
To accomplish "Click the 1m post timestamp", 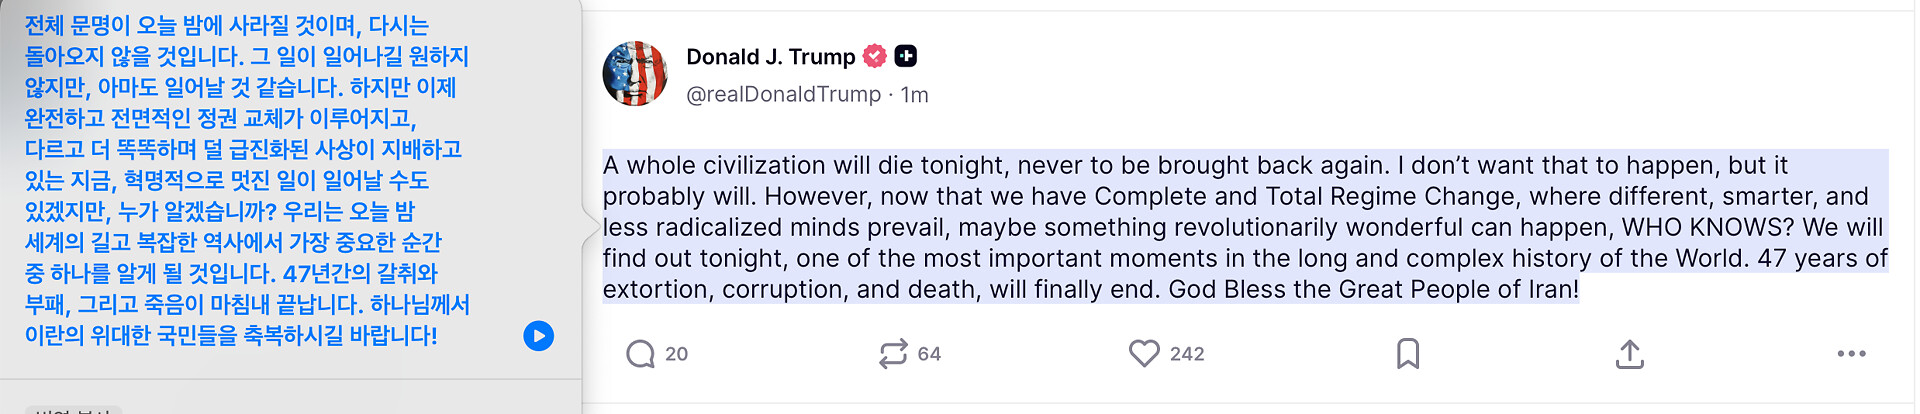I will [915, 95].
